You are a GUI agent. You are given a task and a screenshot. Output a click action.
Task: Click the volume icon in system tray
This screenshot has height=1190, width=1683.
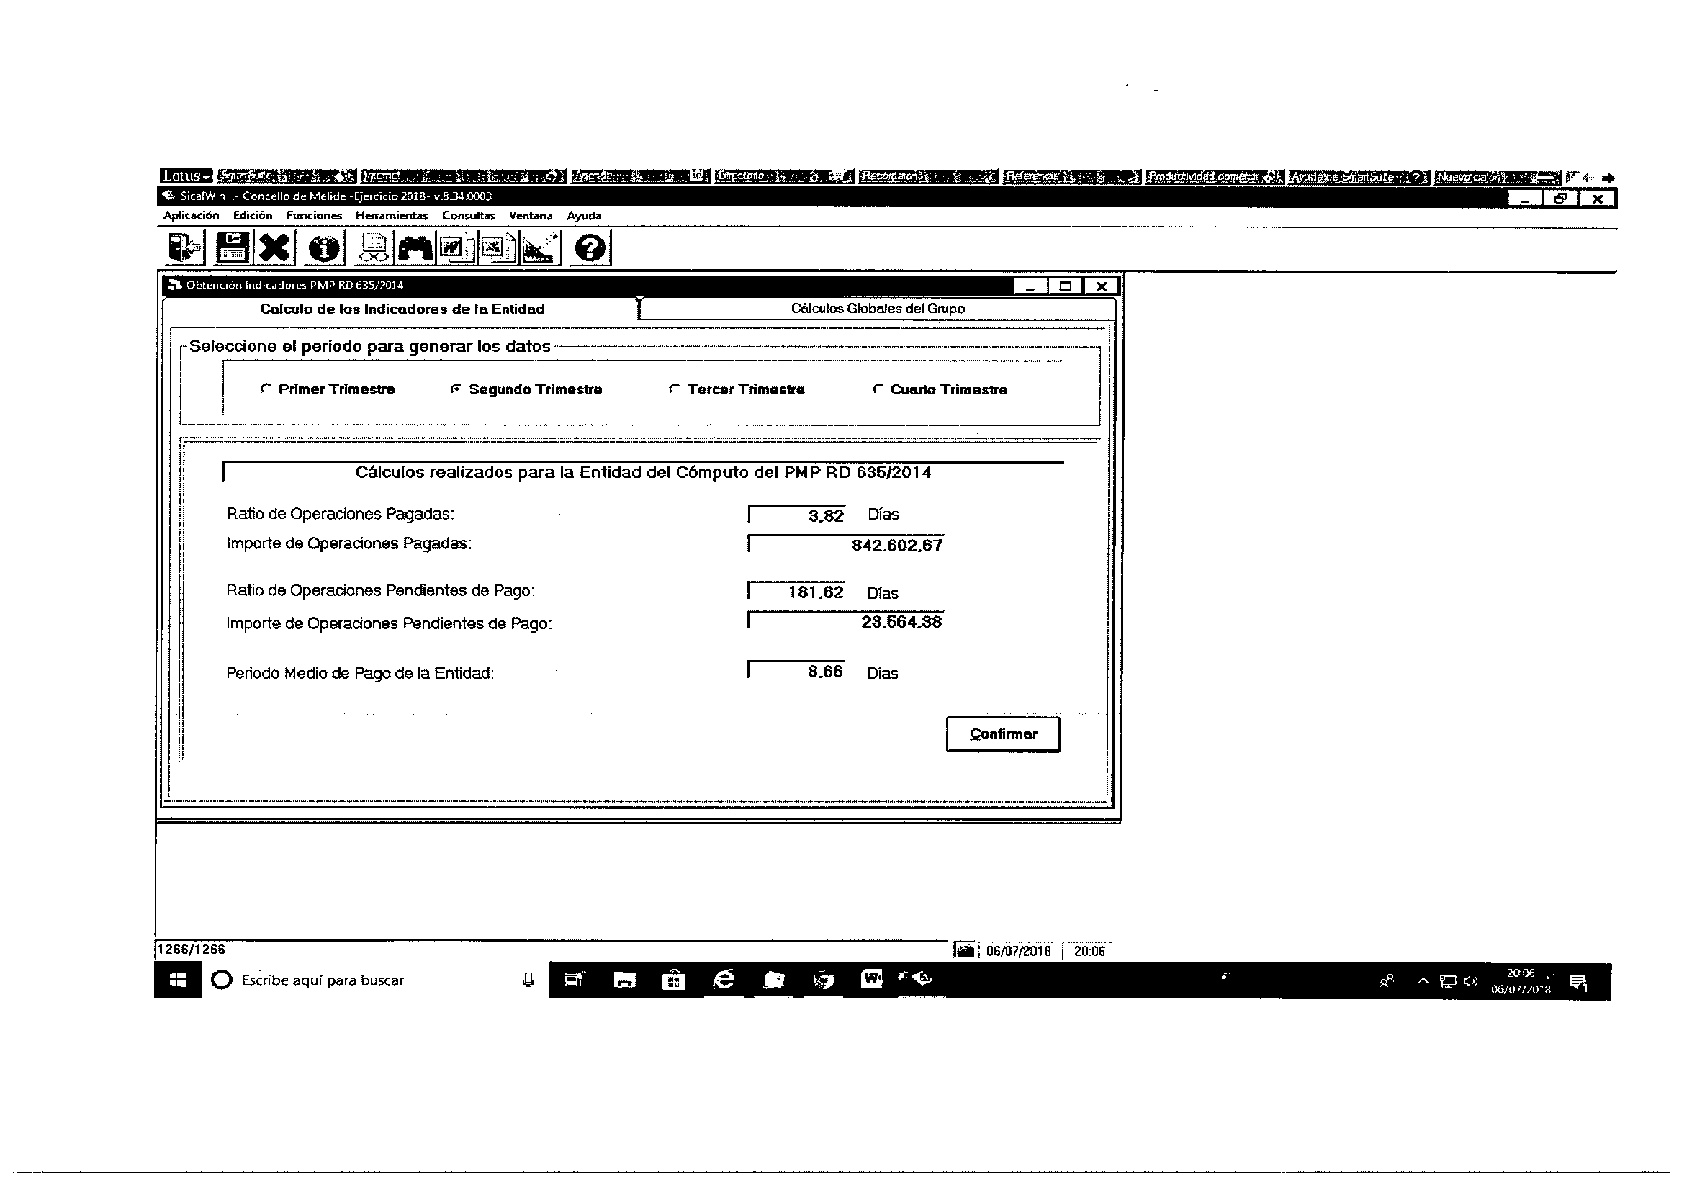click(1471, 982)
